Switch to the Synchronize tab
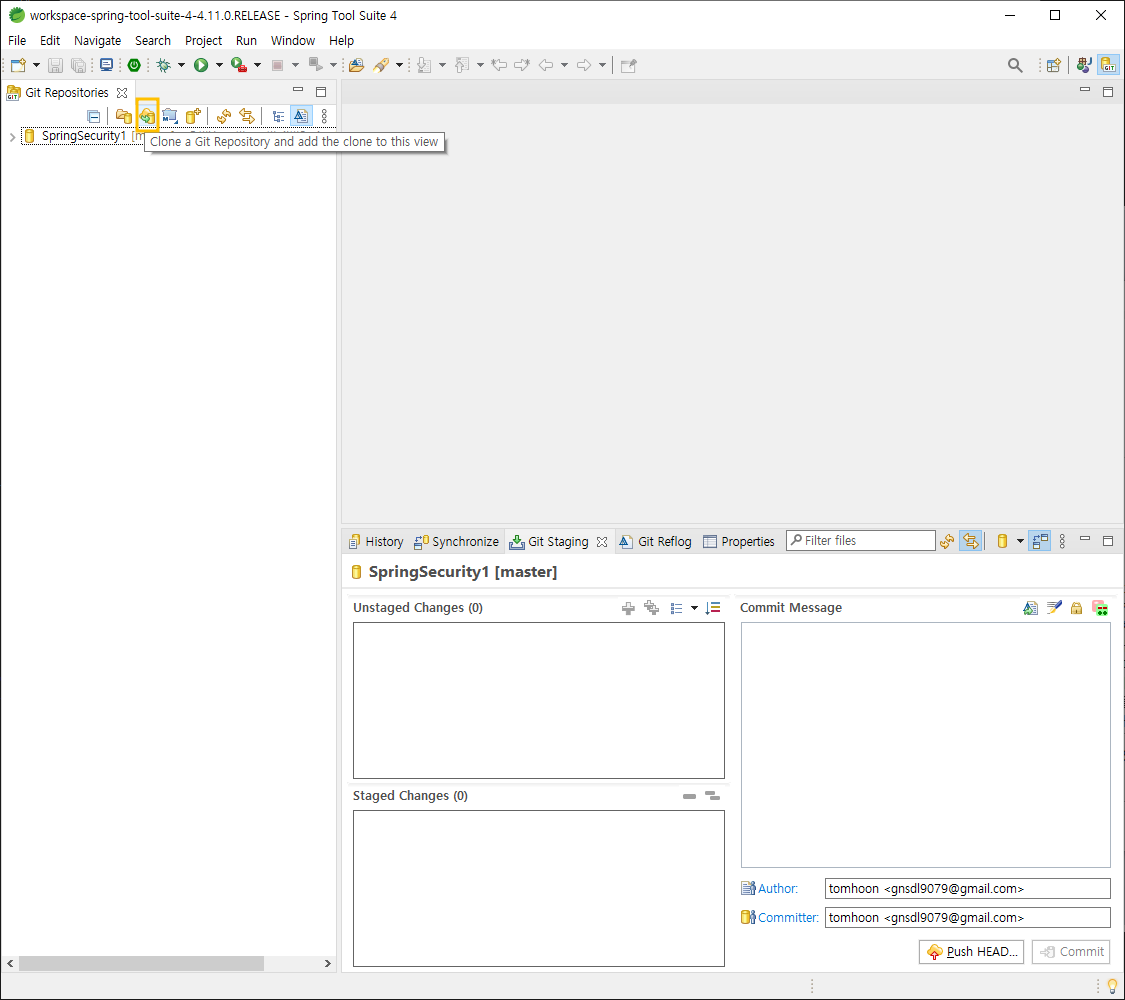 click(x=456, y=542)
